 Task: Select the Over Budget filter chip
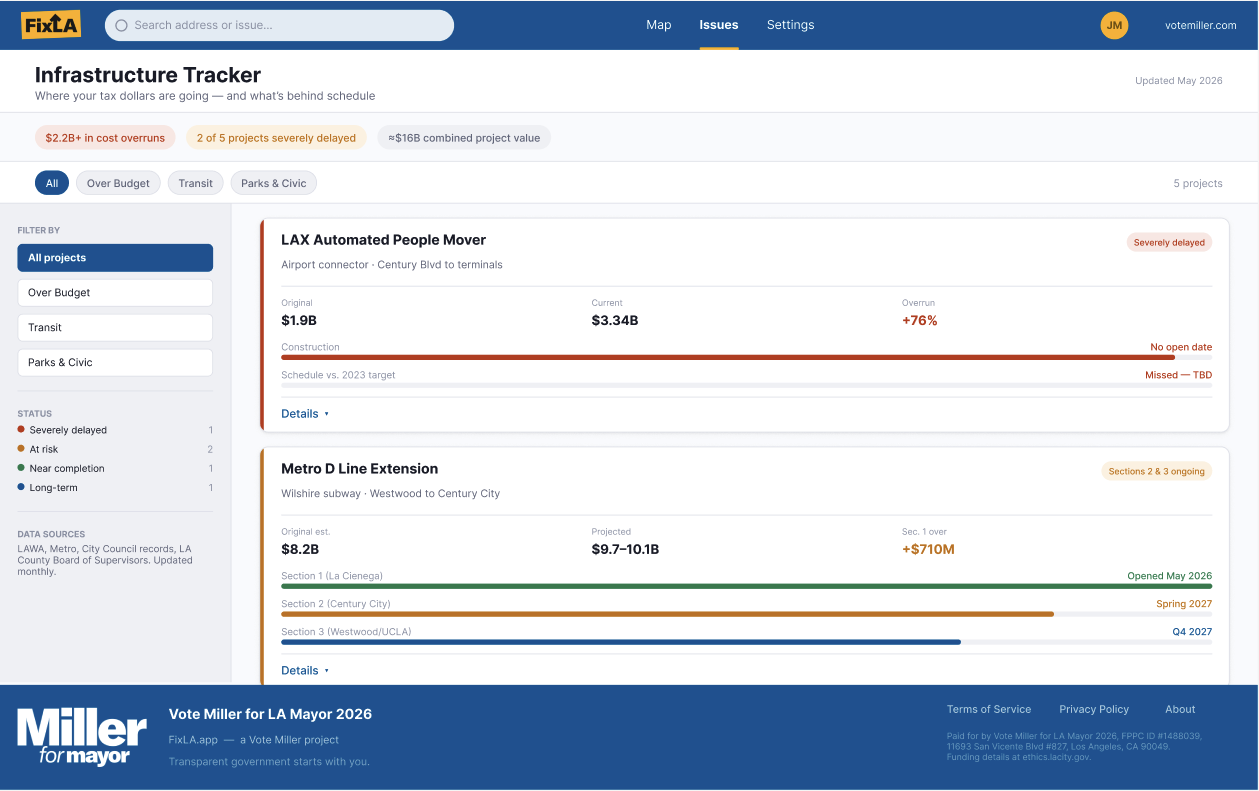[x=118, y=183]
